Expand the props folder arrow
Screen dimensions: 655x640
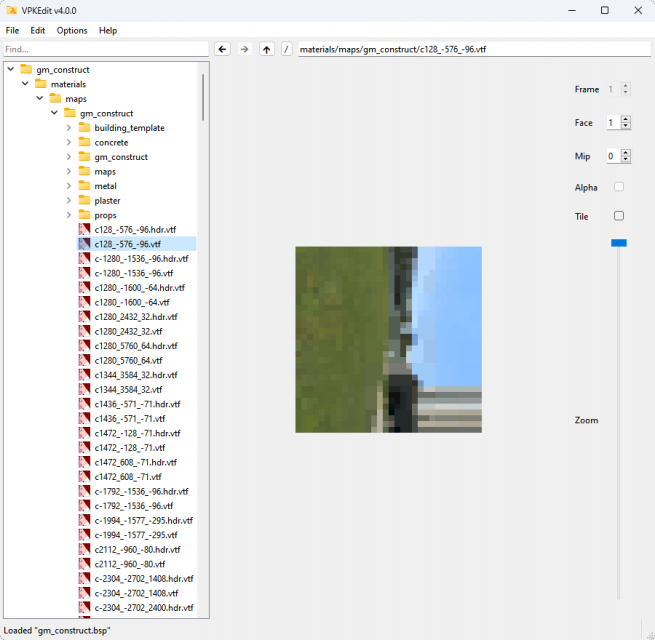click(69, 215)
